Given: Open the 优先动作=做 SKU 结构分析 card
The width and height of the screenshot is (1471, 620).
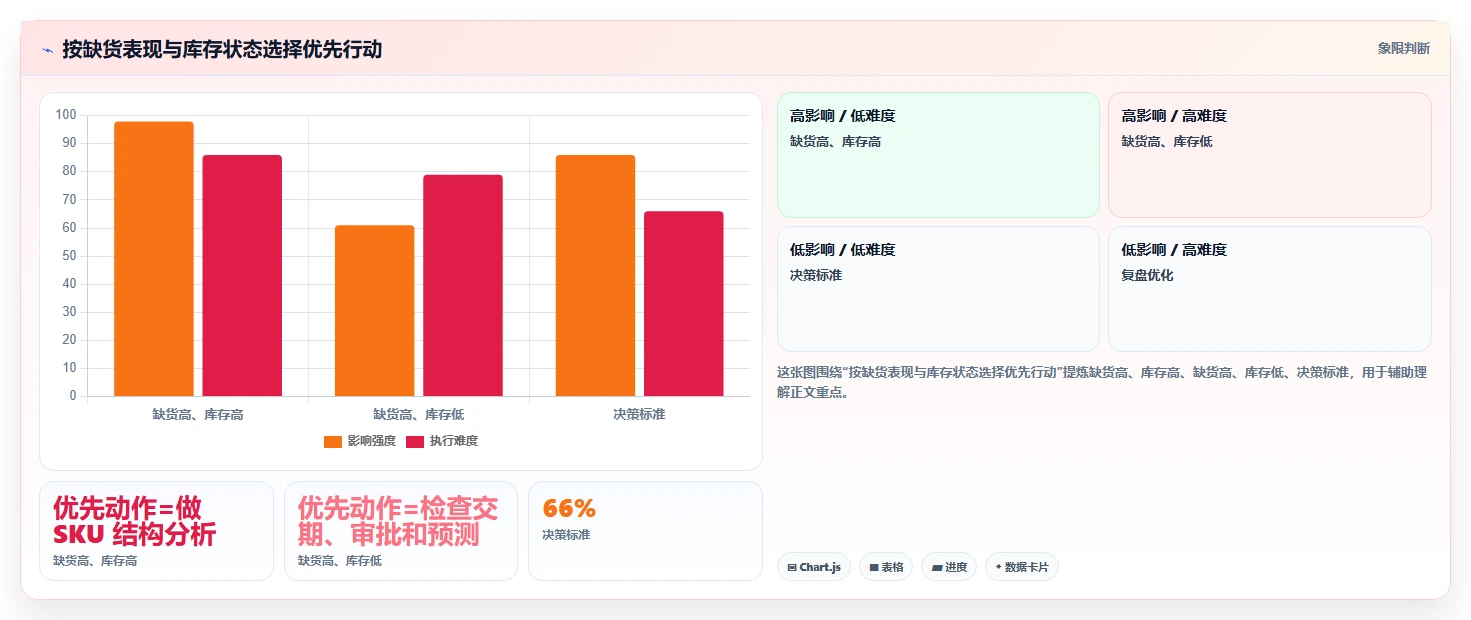Looking at the screenshot, I should 156,531.
